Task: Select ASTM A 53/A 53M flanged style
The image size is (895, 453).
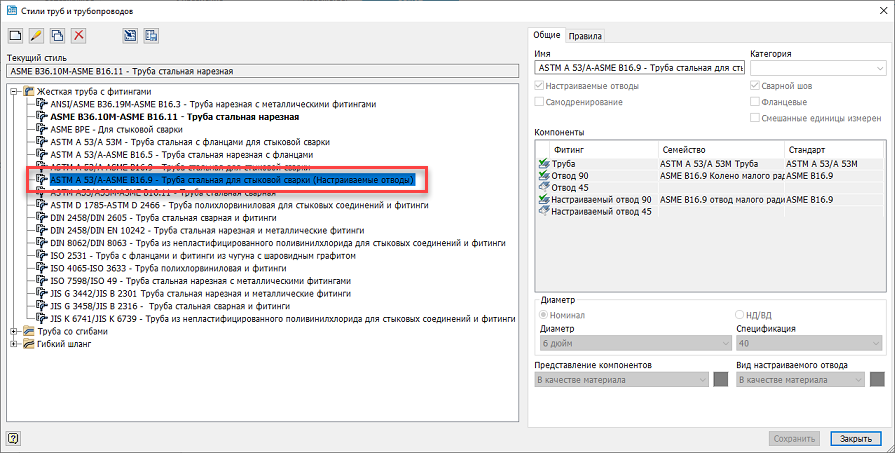Action: [x=190, y=142]
